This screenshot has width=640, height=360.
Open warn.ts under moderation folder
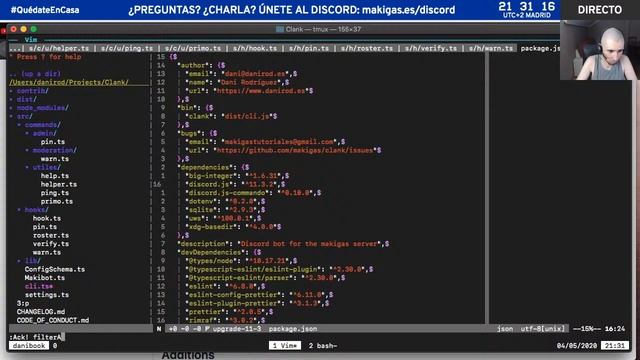[x=55, y=159]
